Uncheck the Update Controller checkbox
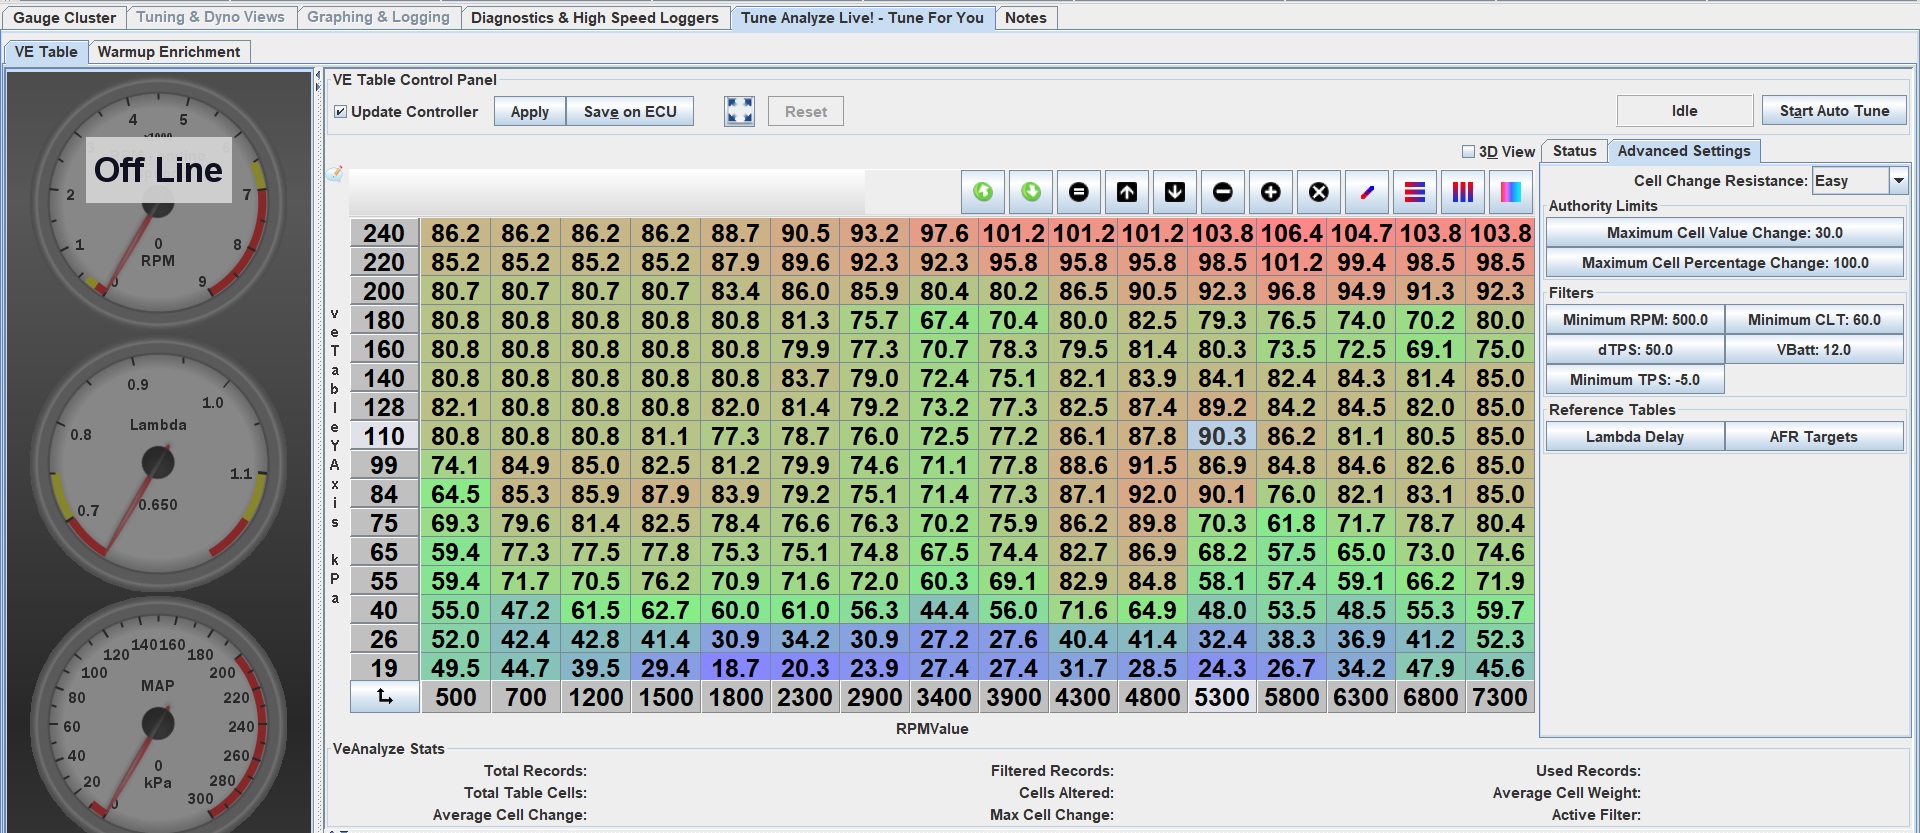The image size is (1920, 833). (341, 112)
